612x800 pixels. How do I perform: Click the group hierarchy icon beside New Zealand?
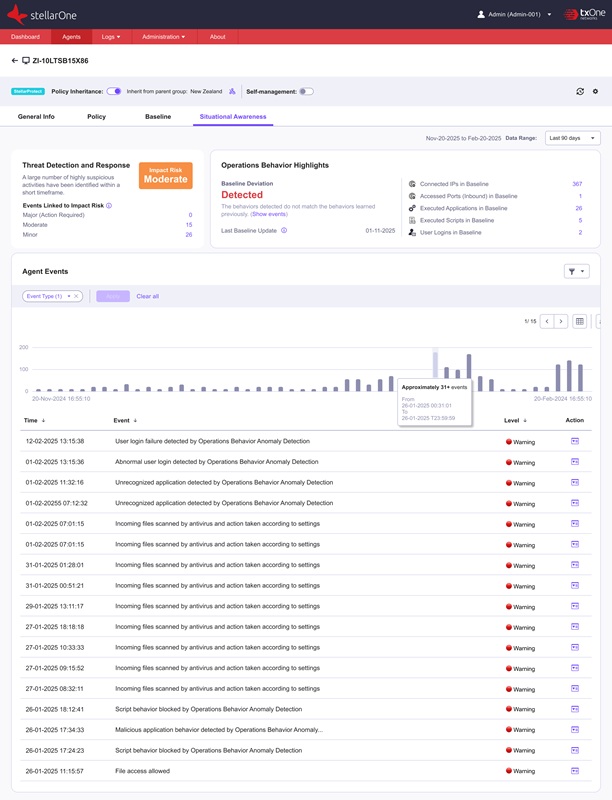click(233, 91)
